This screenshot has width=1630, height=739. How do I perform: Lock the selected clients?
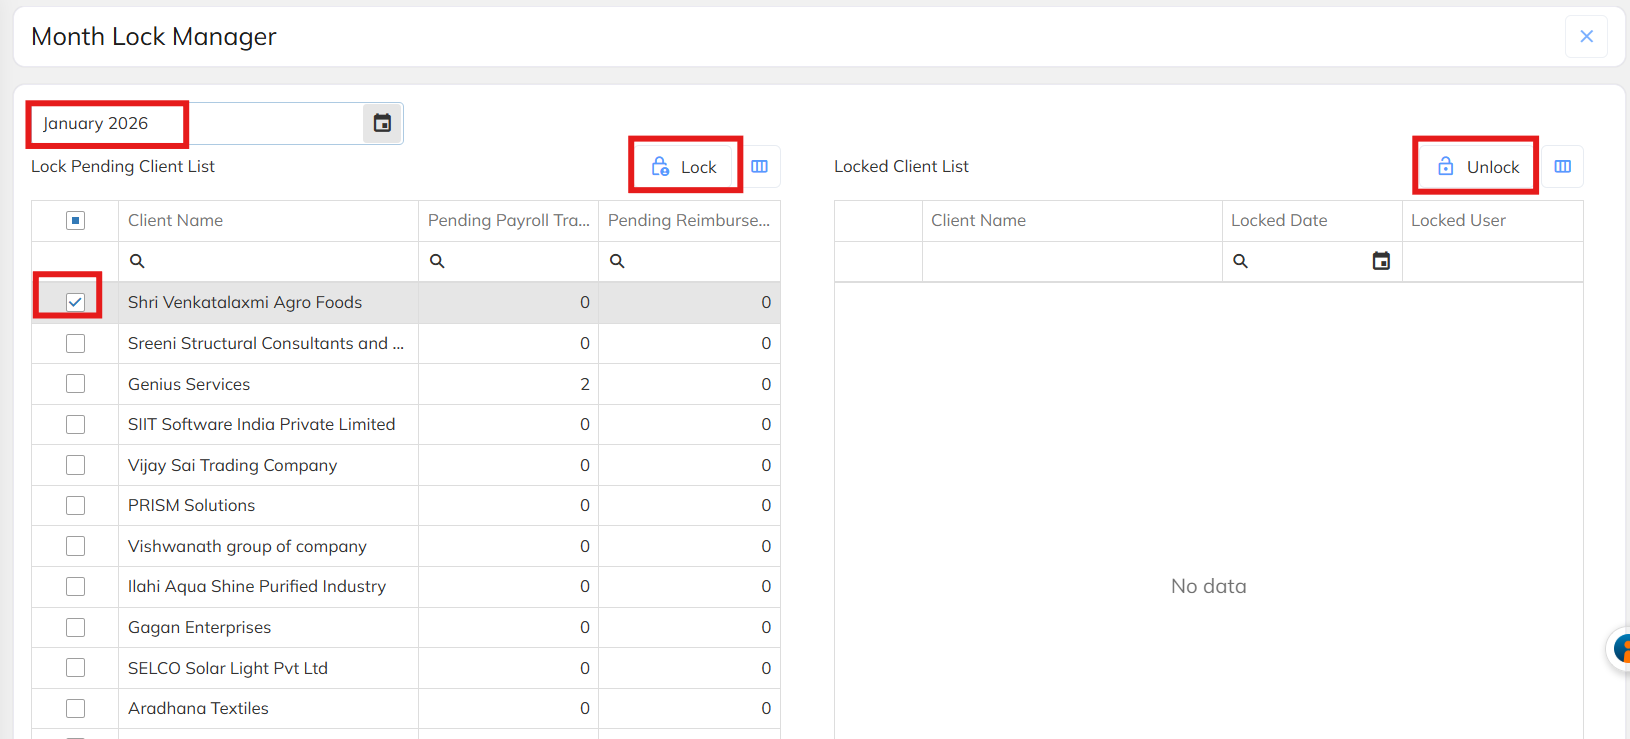point(685,167)
